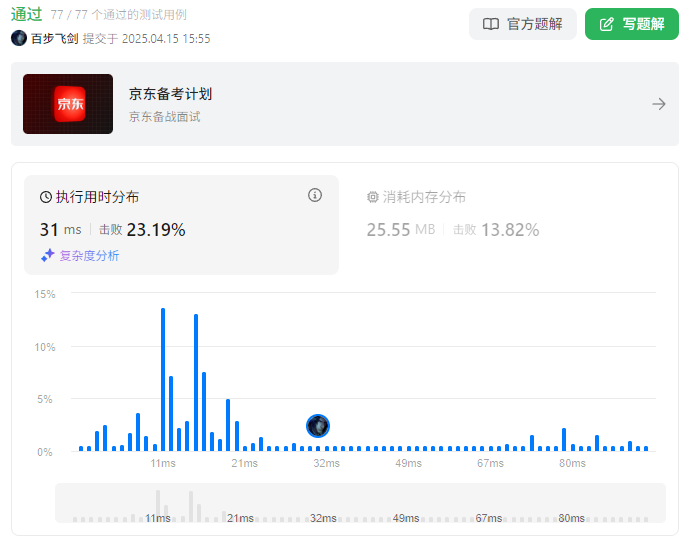Click the clock icon beside 执行用时分布
Screen dimensions: 691x546
click(x=46, y=197)
